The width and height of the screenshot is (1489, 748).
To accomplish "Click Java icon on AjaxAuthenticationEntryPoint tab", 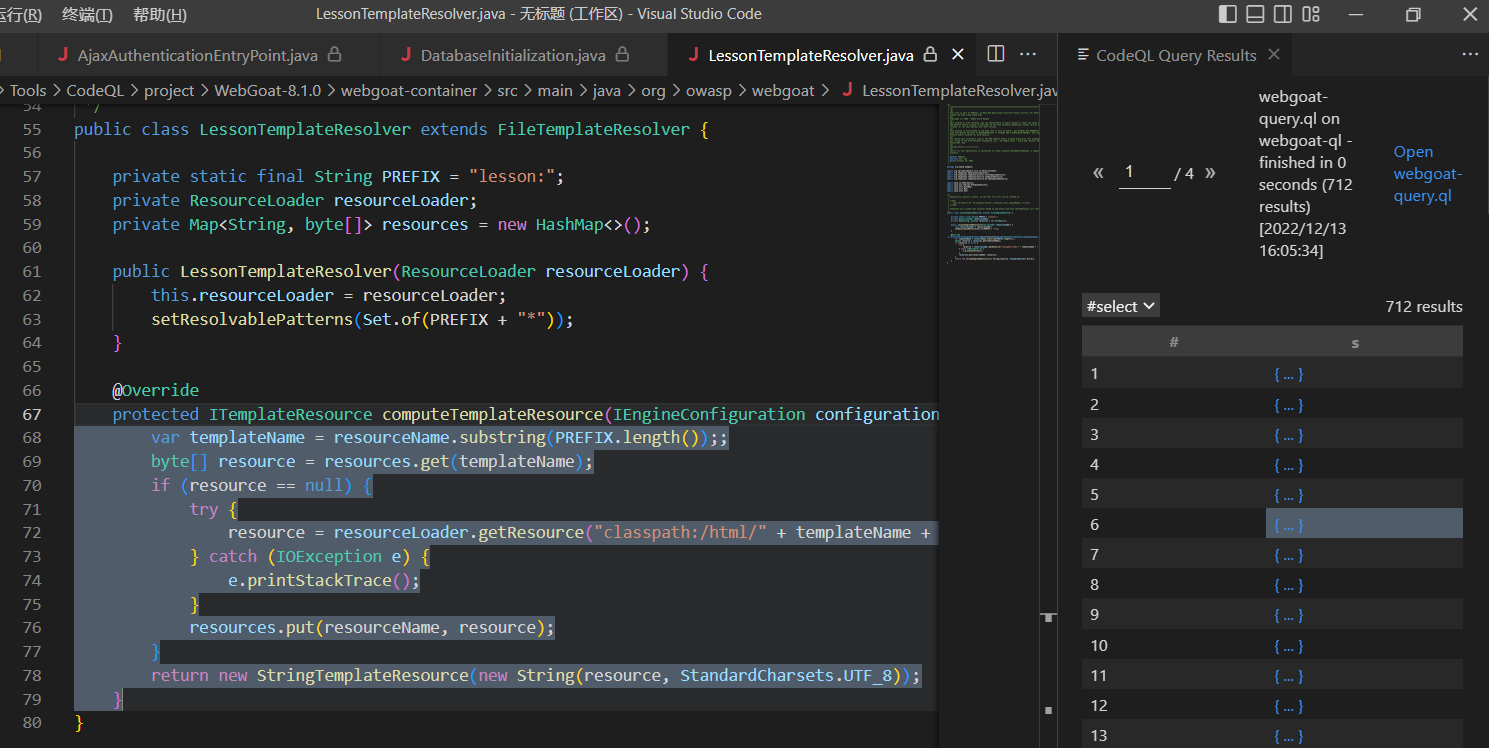I will coord(62,55).
